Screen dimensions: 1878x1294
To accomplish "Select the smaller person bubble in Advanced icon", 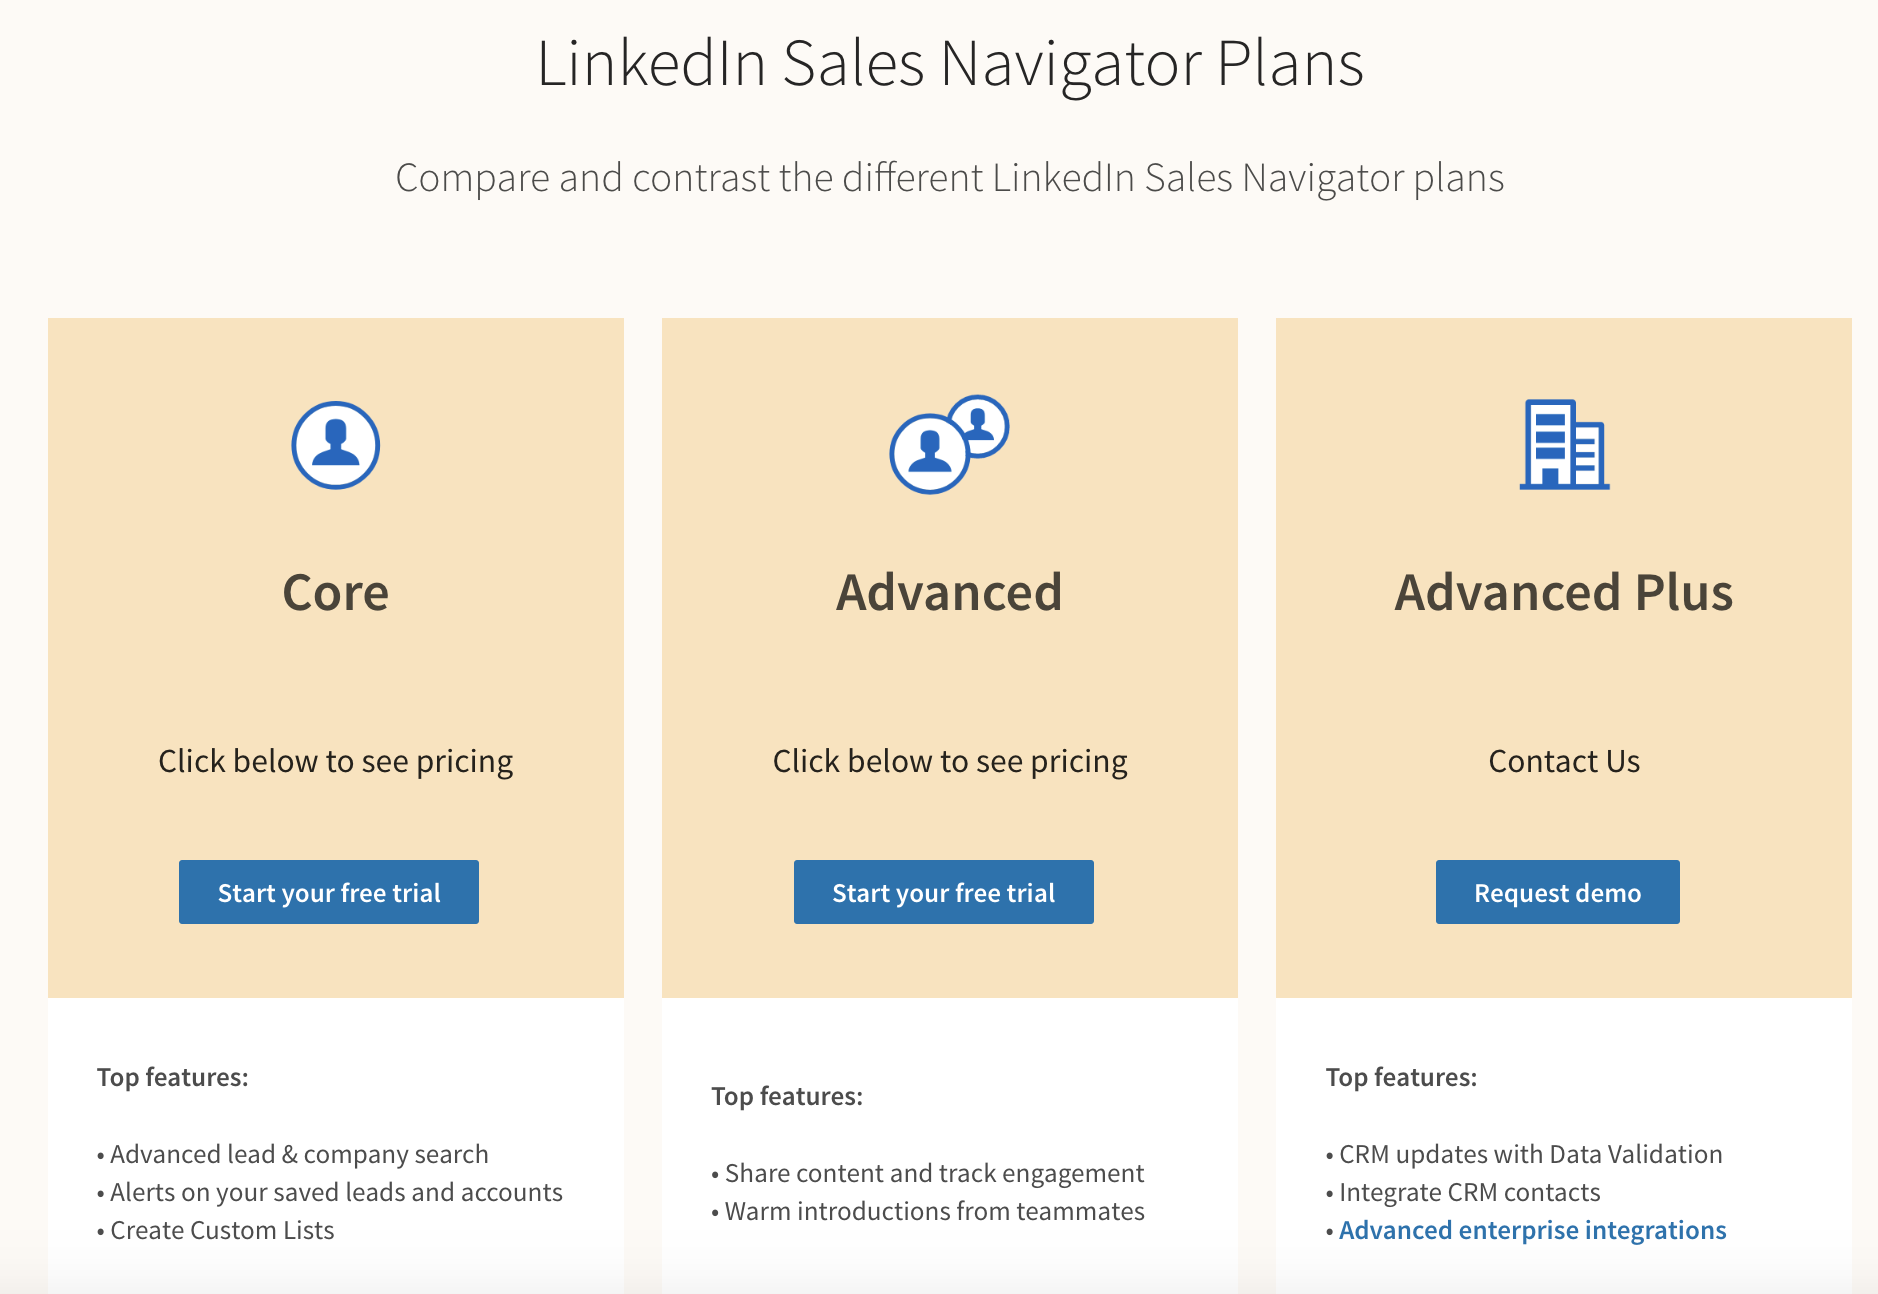I will (981, 427).
